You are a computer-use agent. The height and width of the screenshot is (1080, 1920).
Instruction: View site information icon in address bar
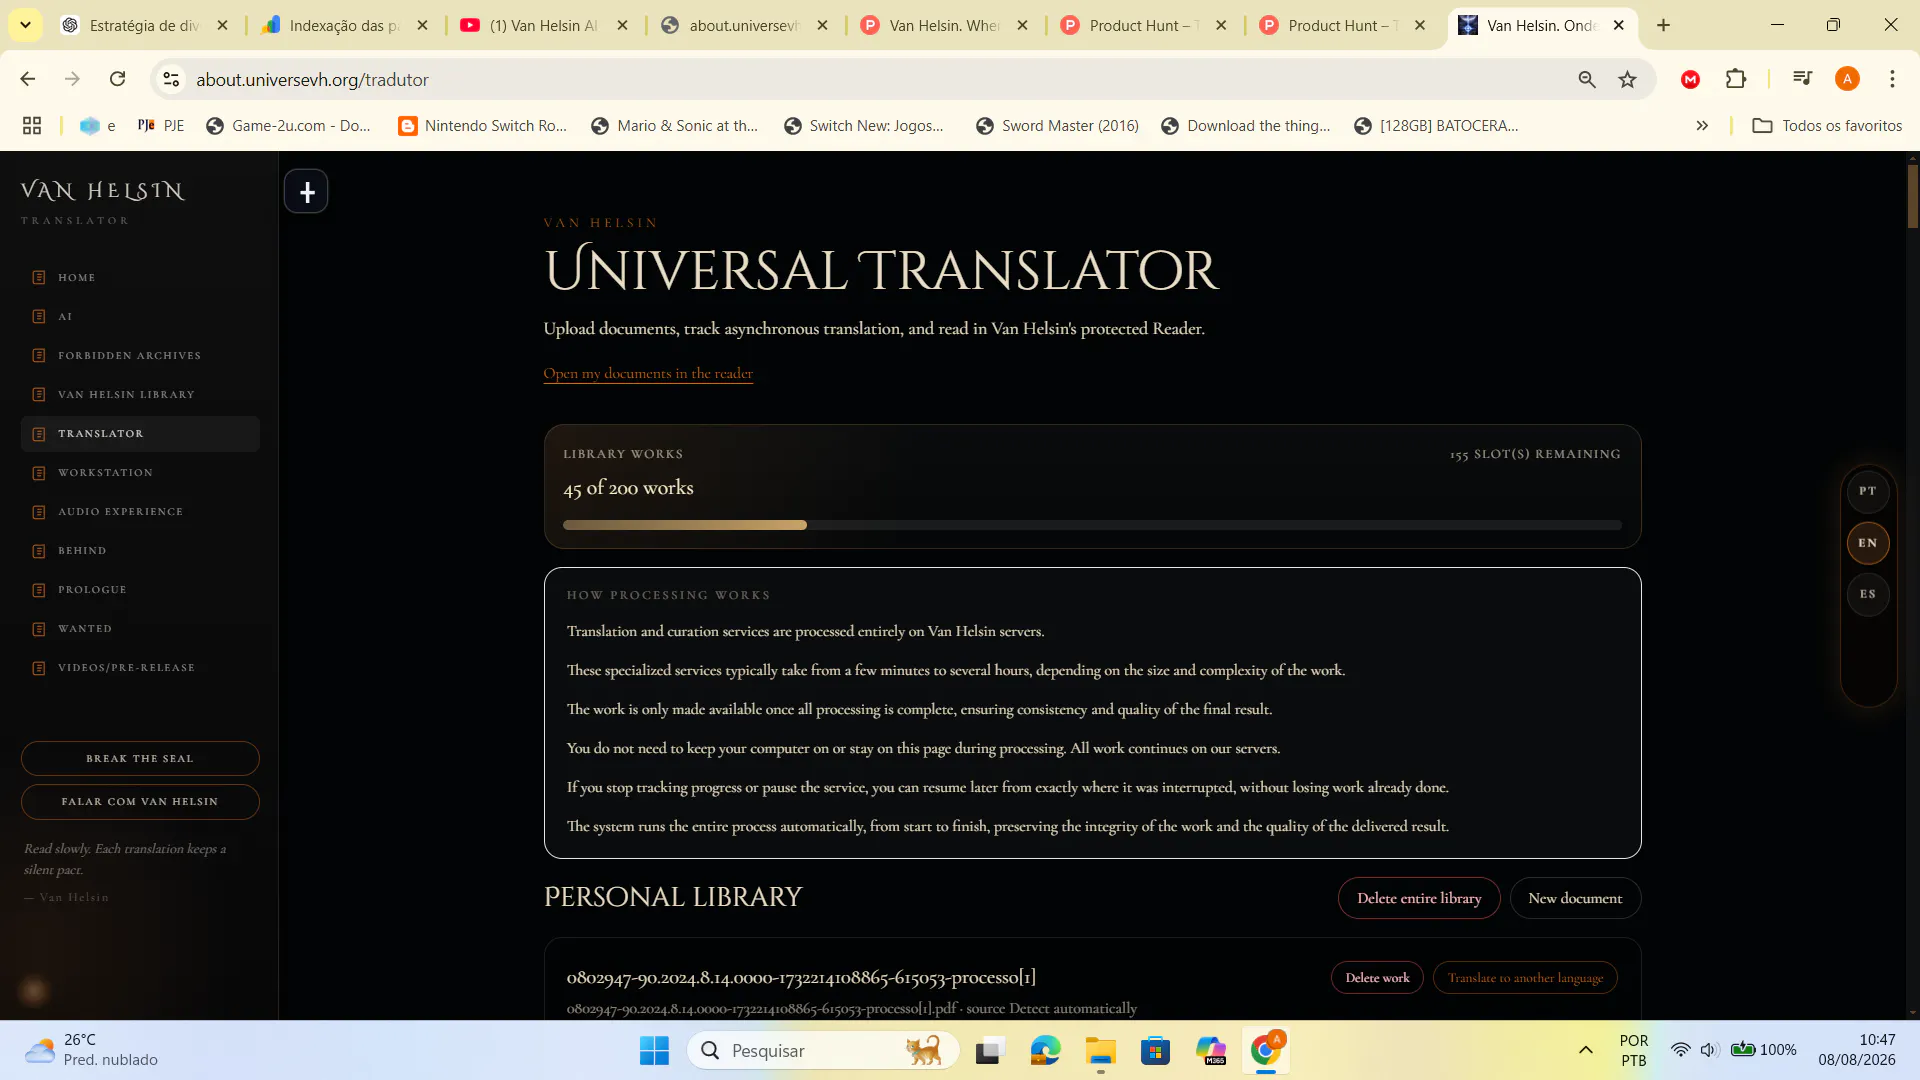point(172,79)
